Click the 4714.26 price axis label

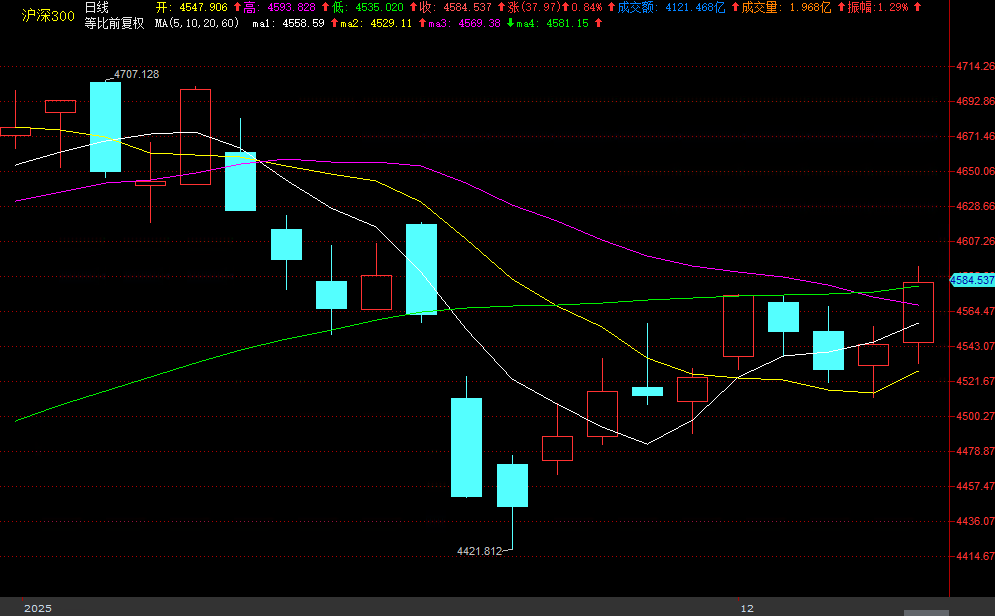point(974,67)
